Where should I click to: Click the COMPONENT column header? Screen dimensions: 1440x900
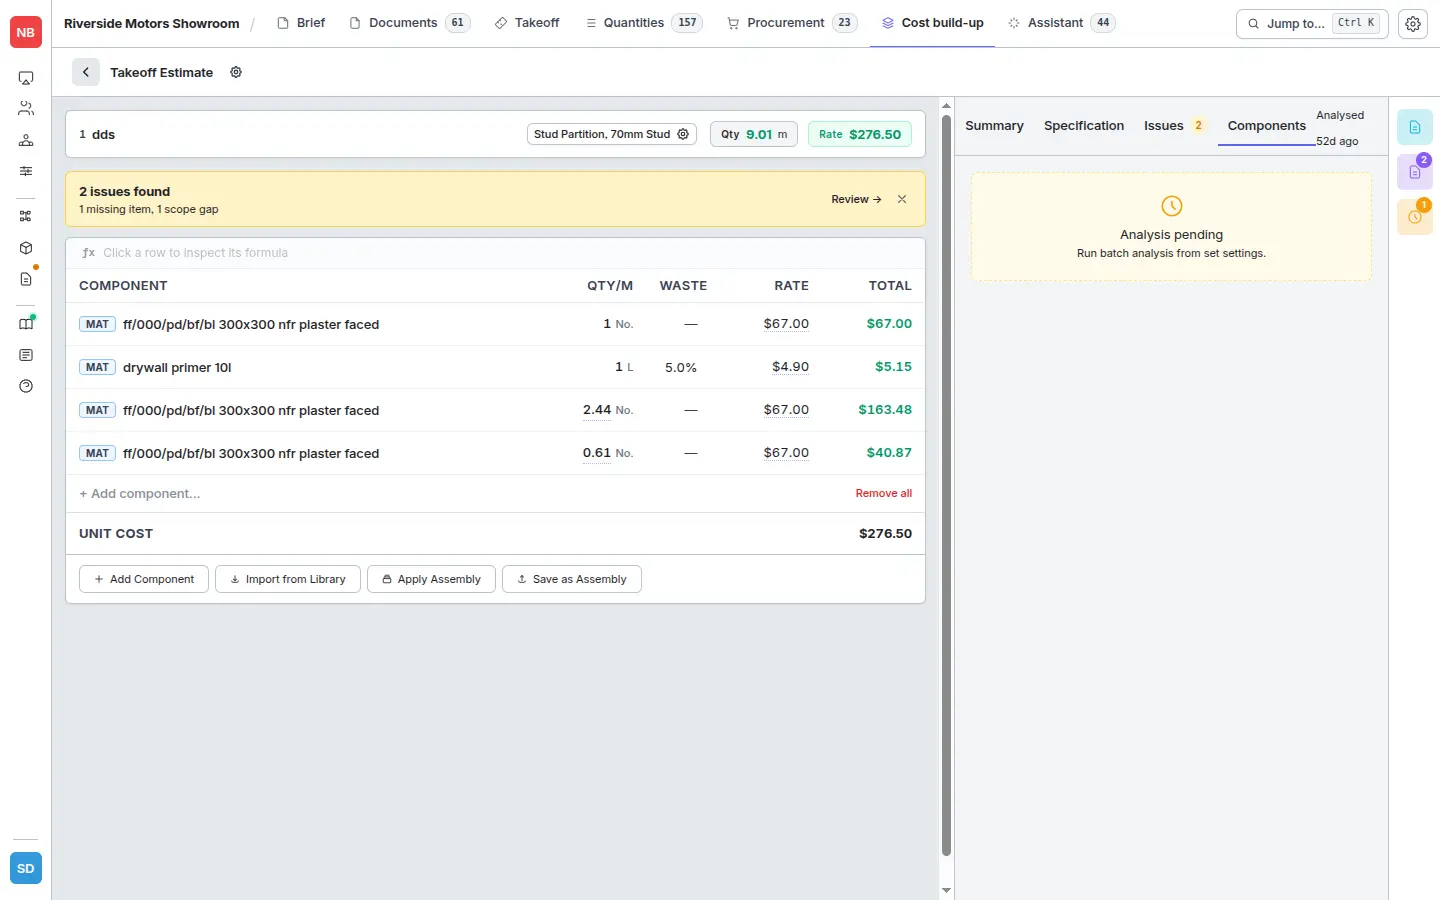point(123,286)
